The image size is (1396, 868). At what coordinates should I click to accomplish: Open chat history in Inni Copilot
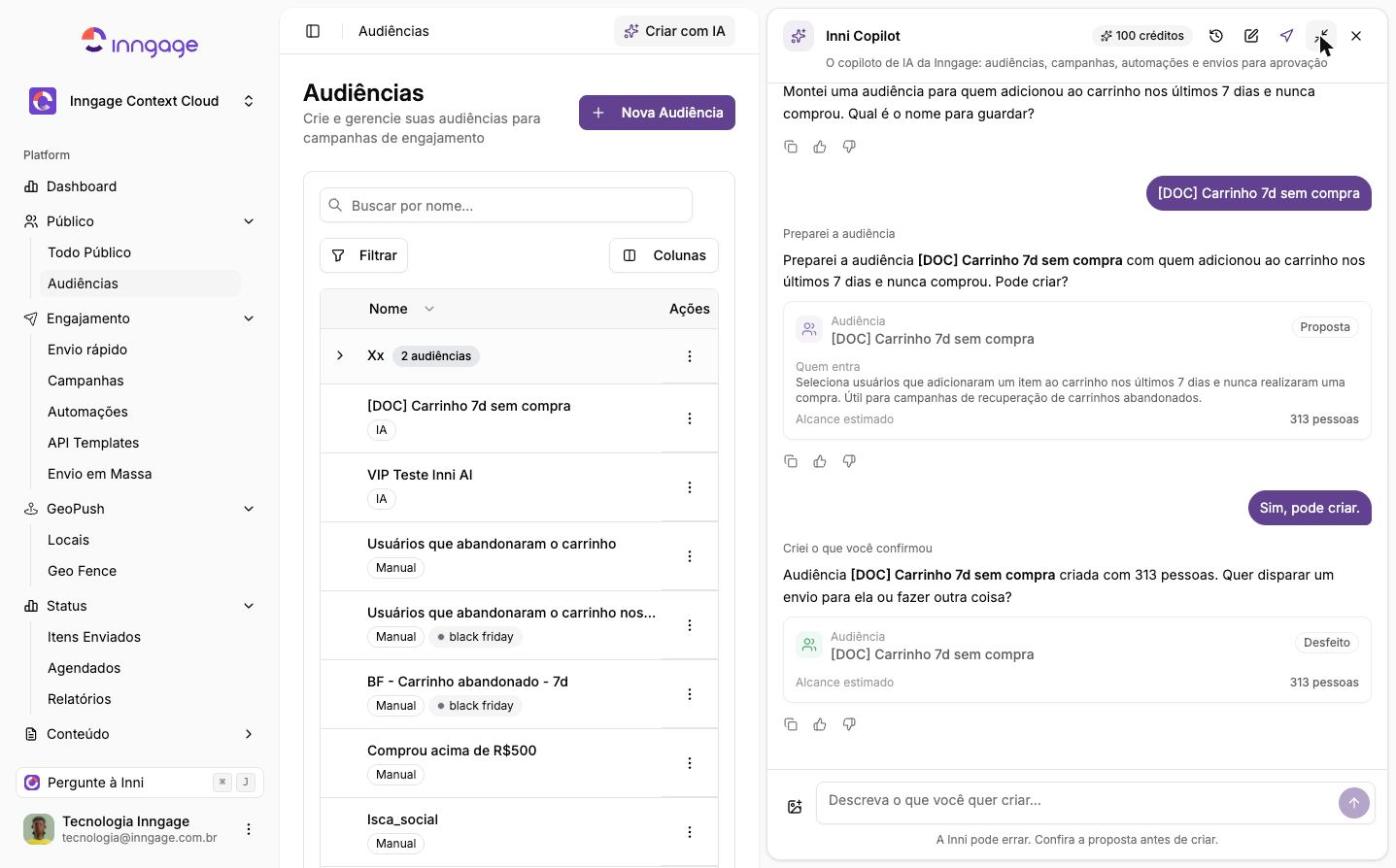(1216, 36)
